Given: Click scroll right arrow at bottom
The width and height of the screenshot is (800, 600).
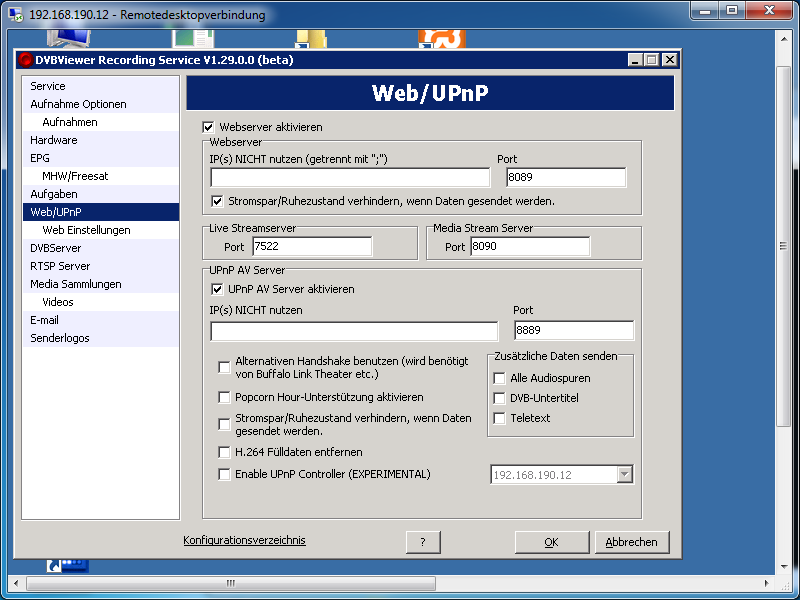Looking at the screenshot, I should point(766,583).
